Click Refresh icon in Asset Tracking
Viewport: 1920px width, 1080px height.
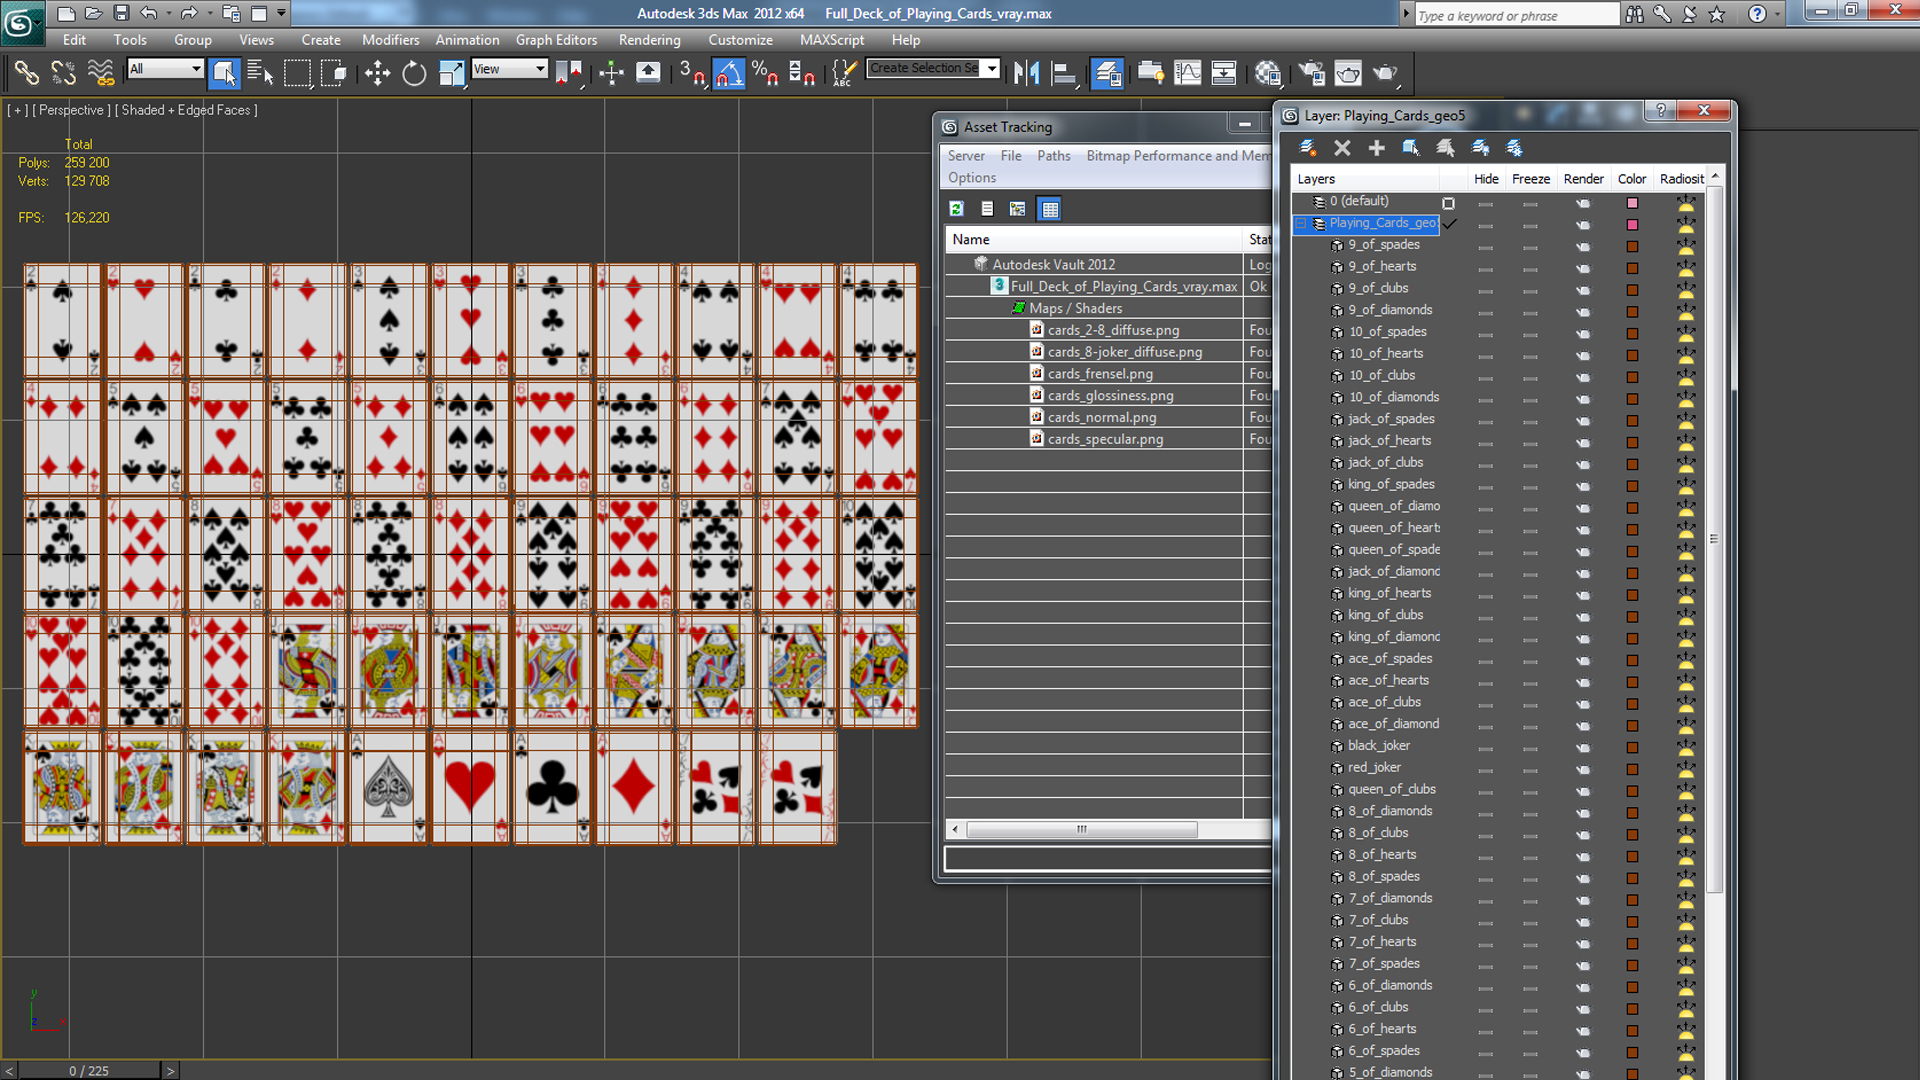956,209
